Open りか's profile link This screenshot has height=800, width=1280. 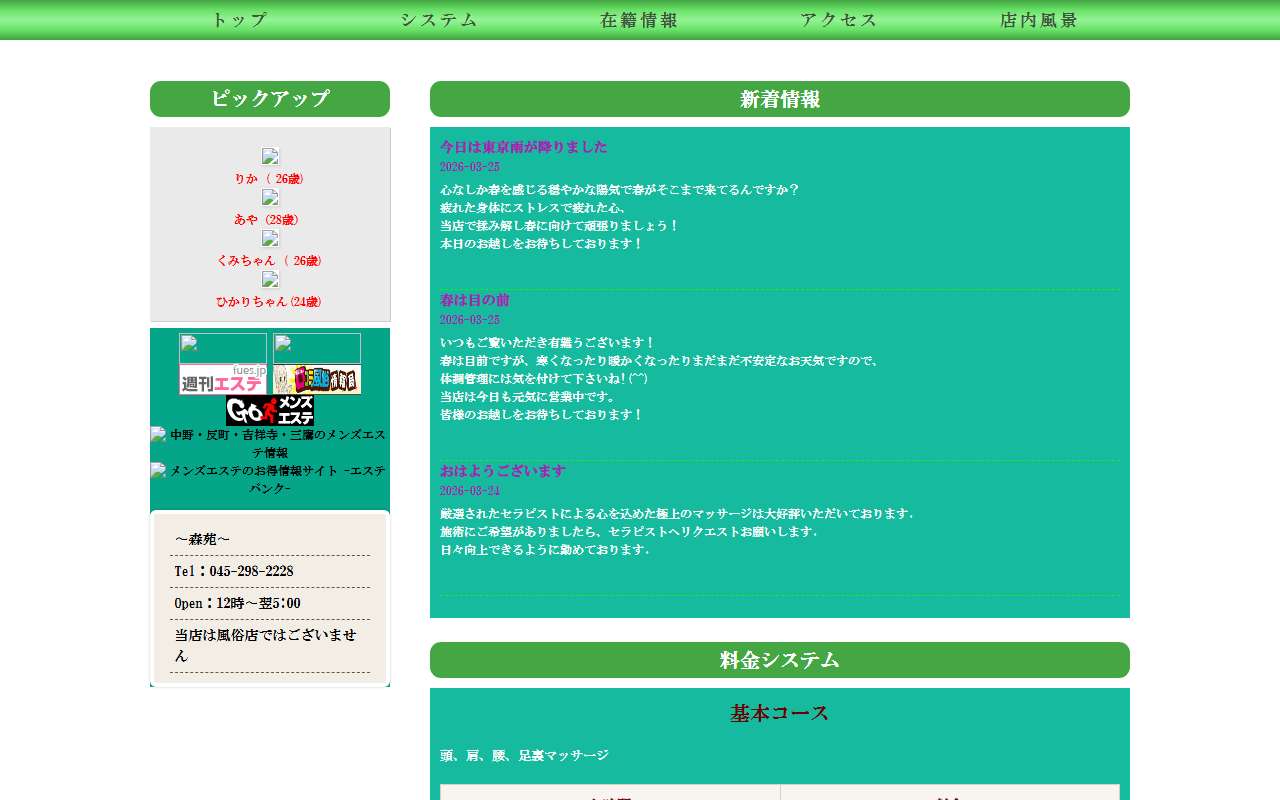pyautogui.click(x=270, y=178)
